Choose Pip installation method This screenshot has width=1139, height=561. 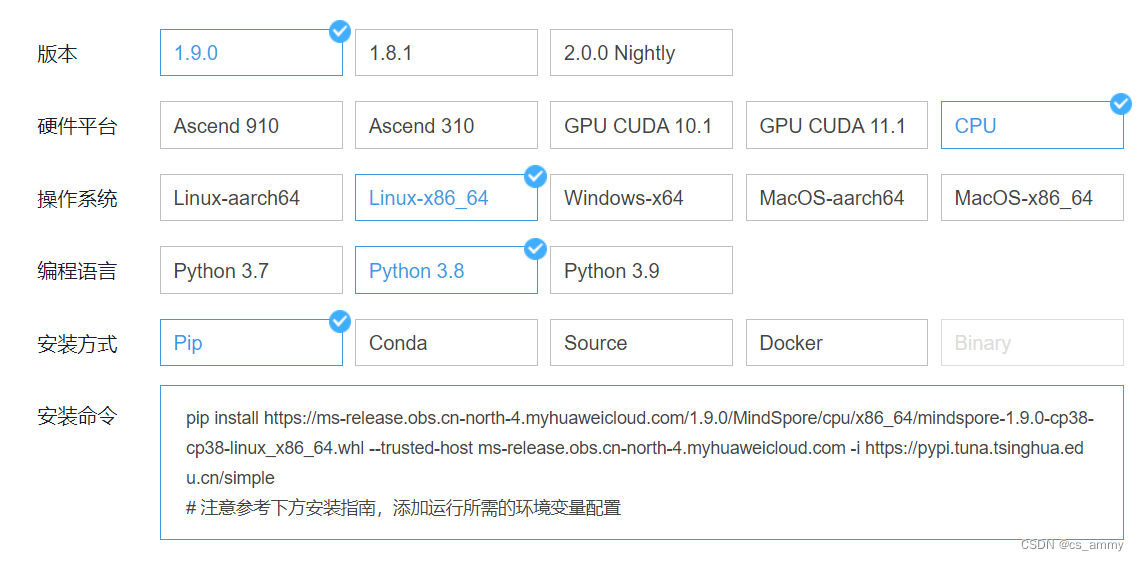pos(251,342)
